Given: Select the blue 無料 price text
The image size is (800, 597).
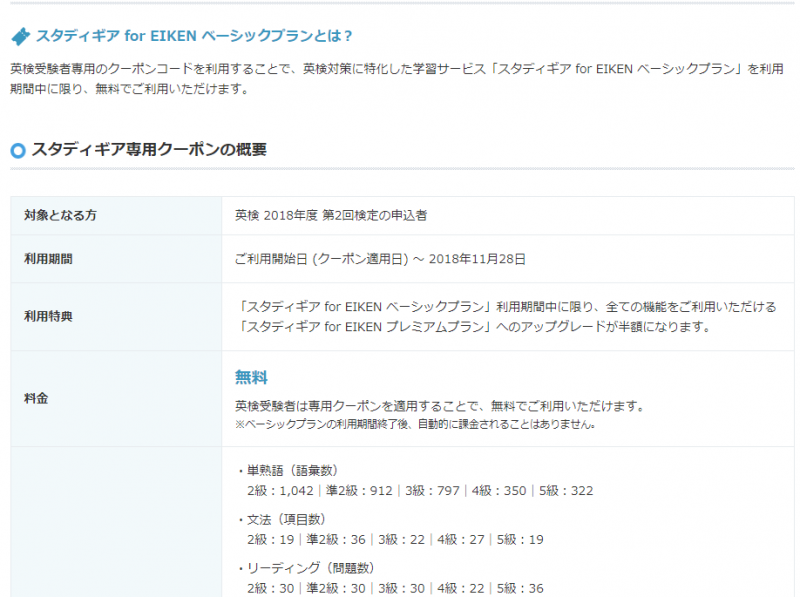Looking at the screenshot, I should [x=251, y=378].
